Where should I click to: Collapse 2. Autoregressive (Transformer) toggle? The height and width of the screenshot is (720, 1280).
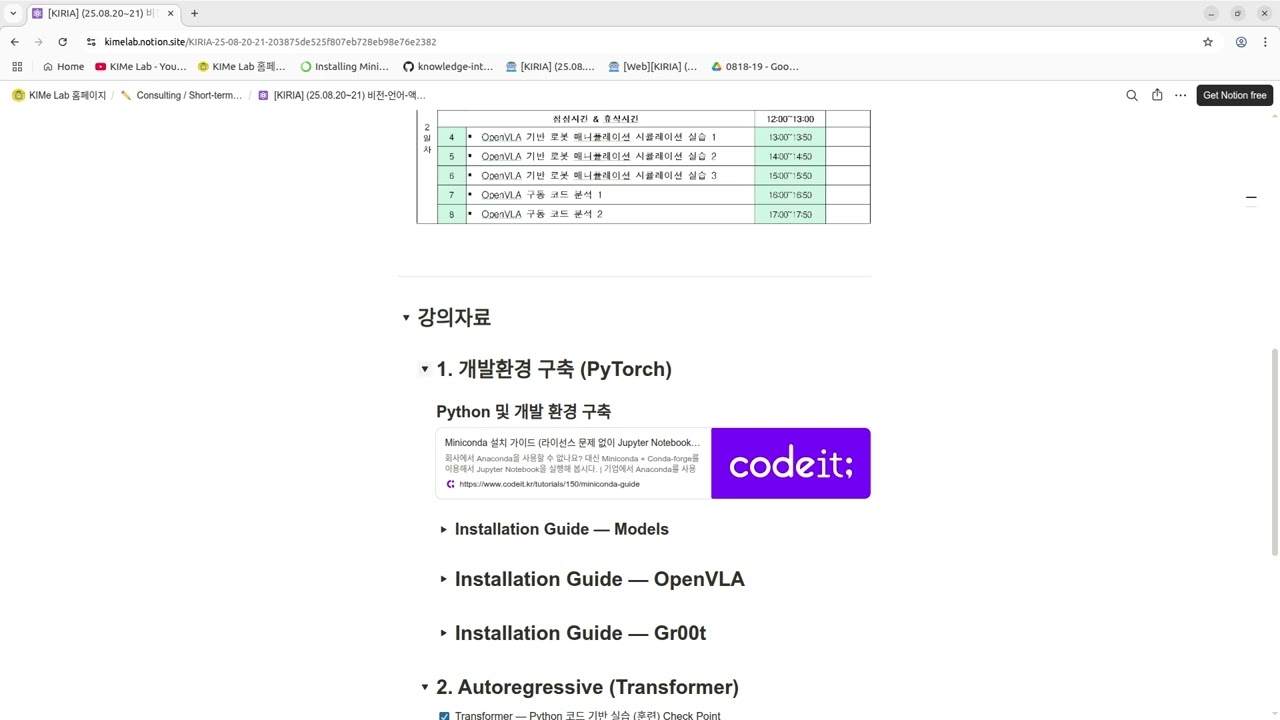[424, 687]
